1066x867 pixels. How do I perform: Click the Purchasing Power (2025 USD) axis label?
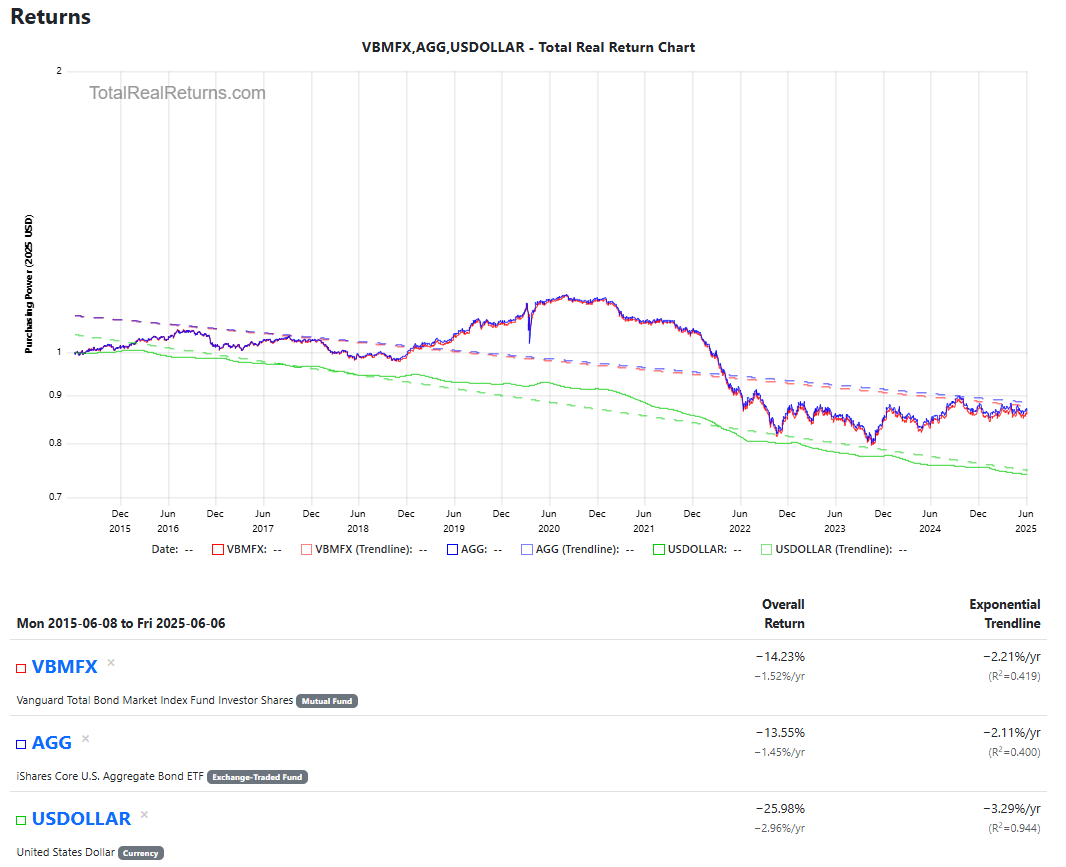29,284
